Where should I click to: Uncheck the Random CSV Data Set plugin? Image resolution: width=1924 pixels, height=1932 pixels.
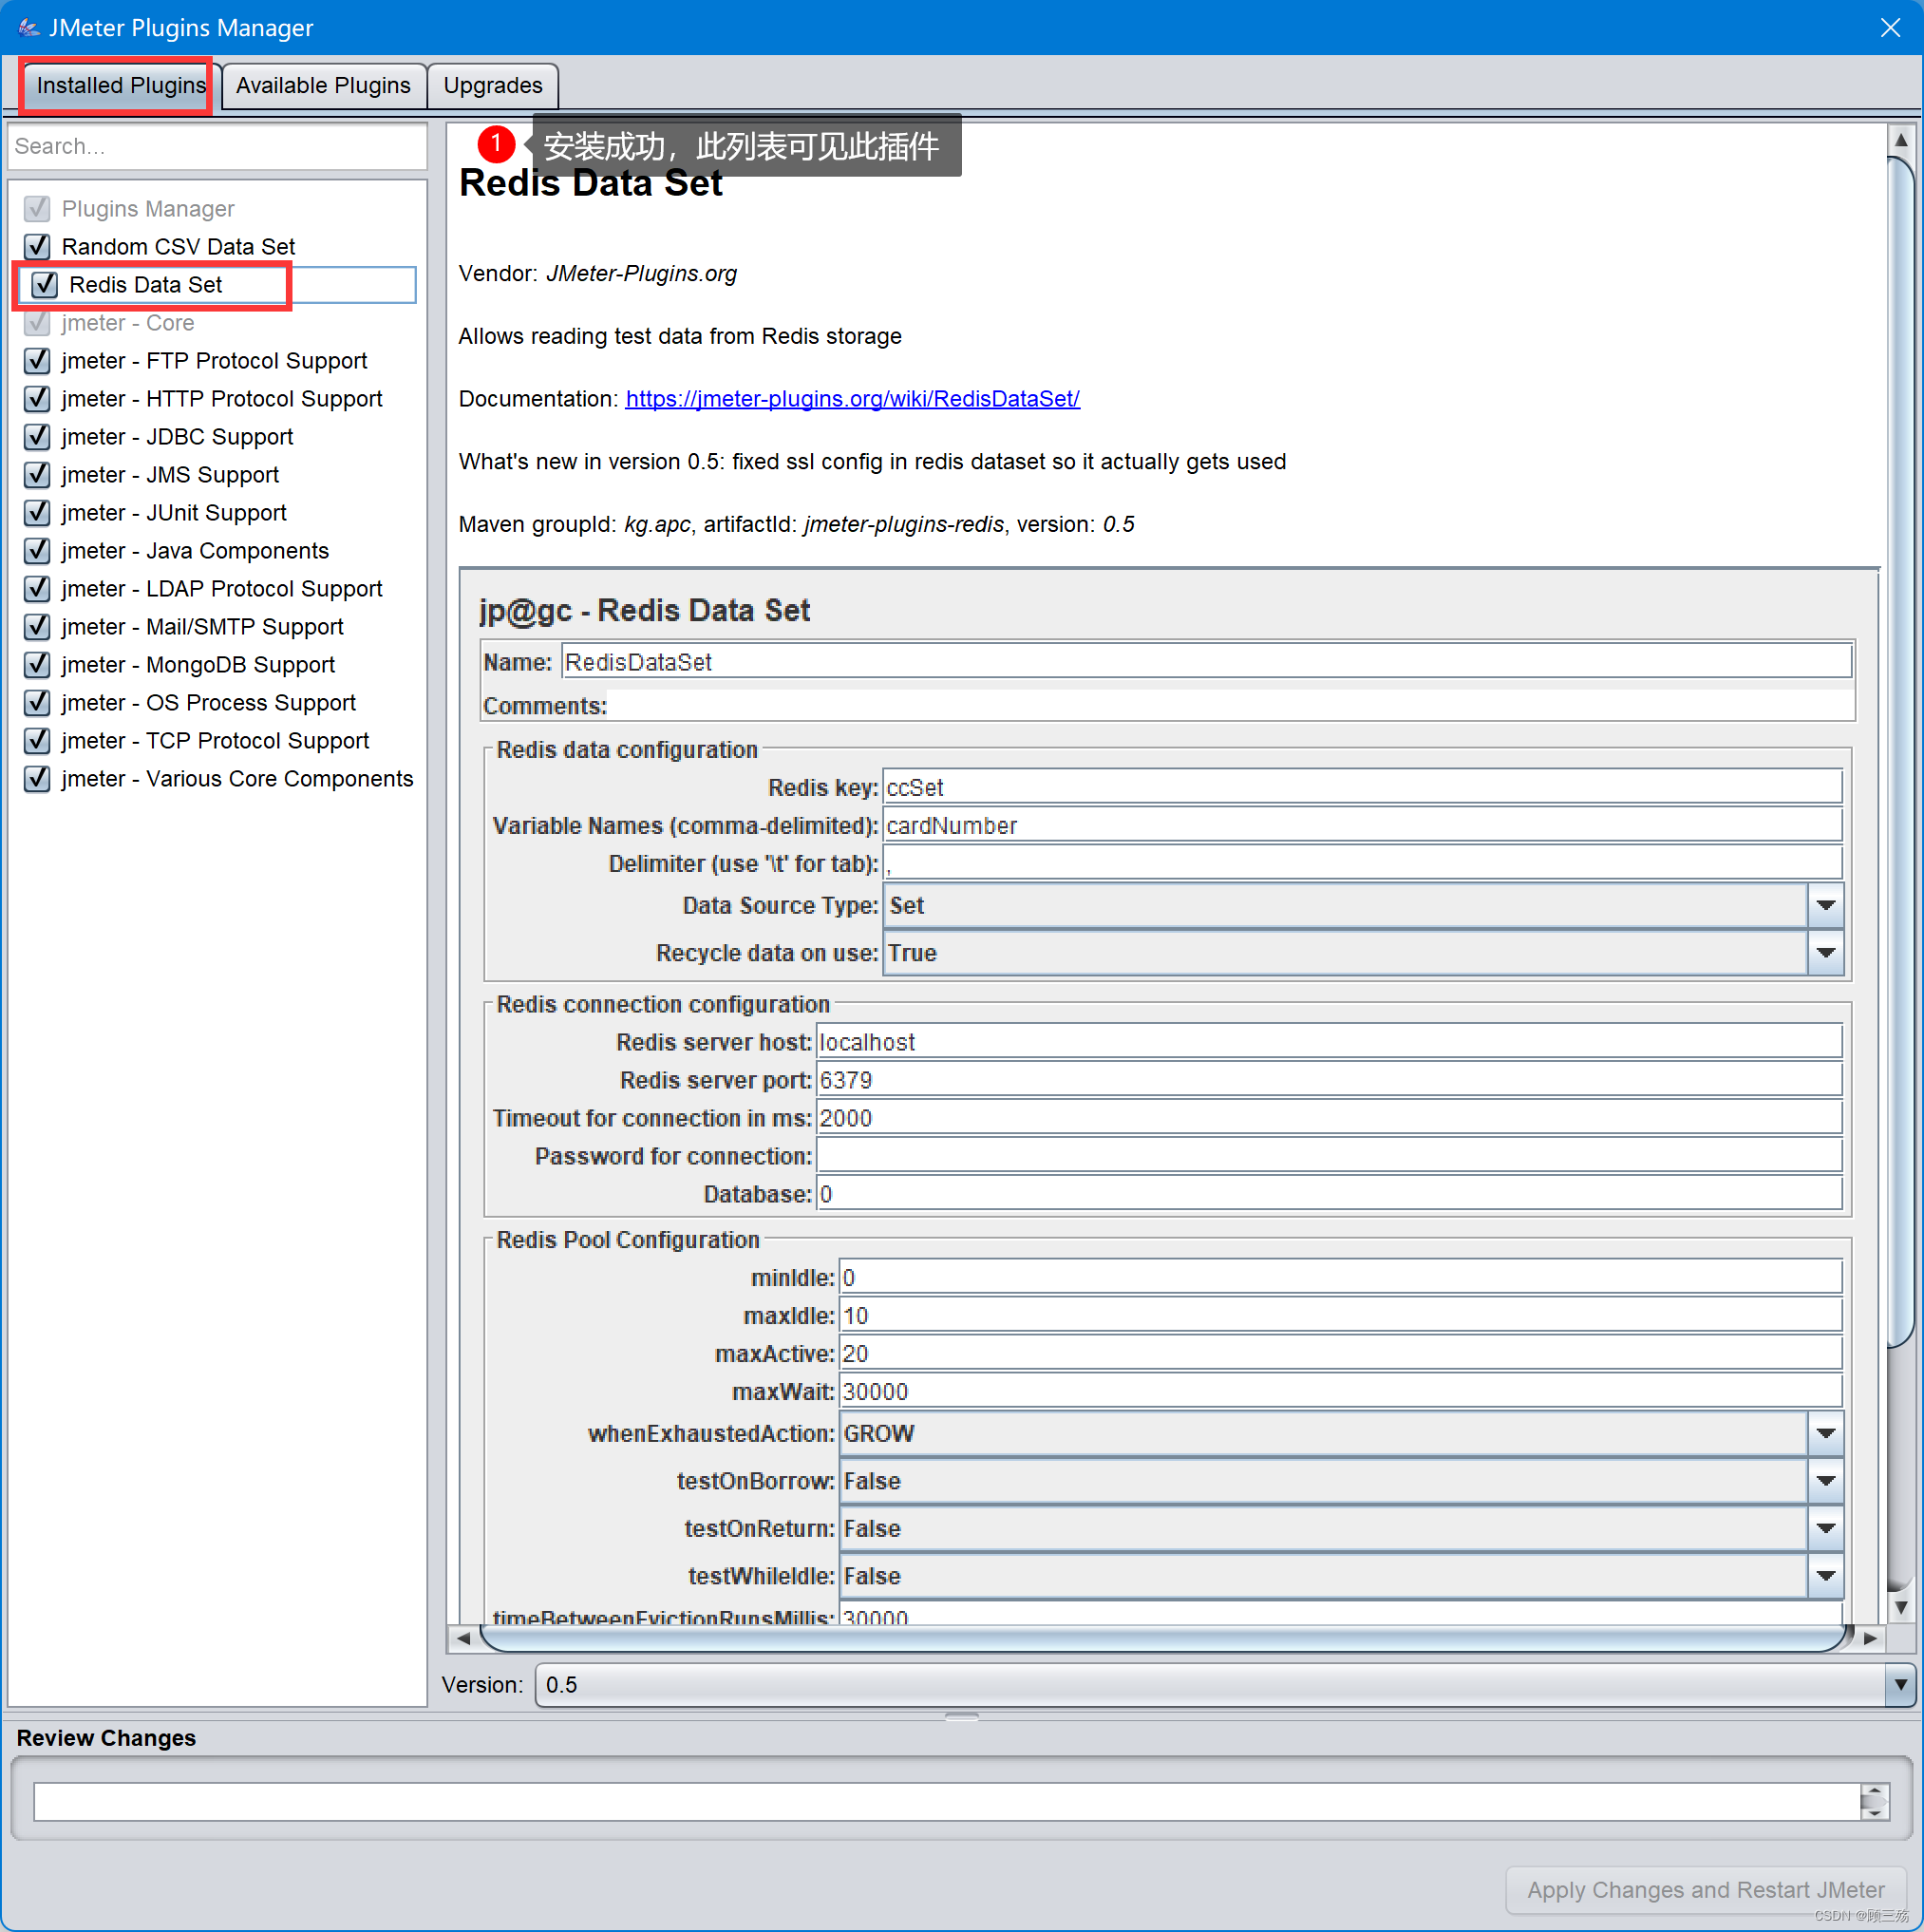coord(37,246)
